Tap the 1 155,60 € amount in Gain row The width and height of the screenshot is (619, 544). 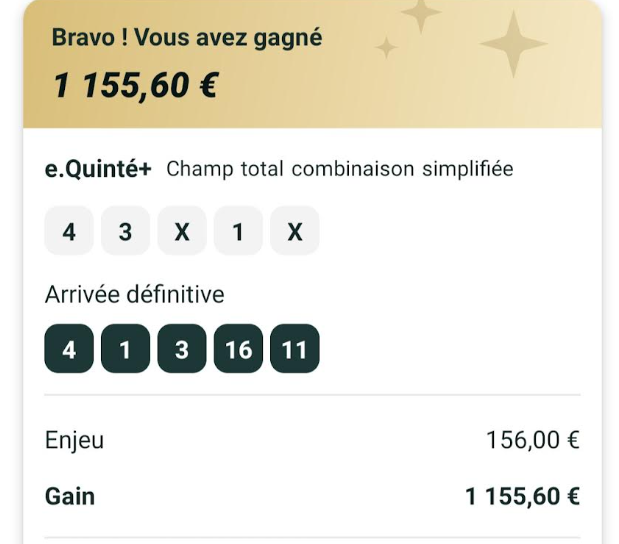[x=522, y=495]
